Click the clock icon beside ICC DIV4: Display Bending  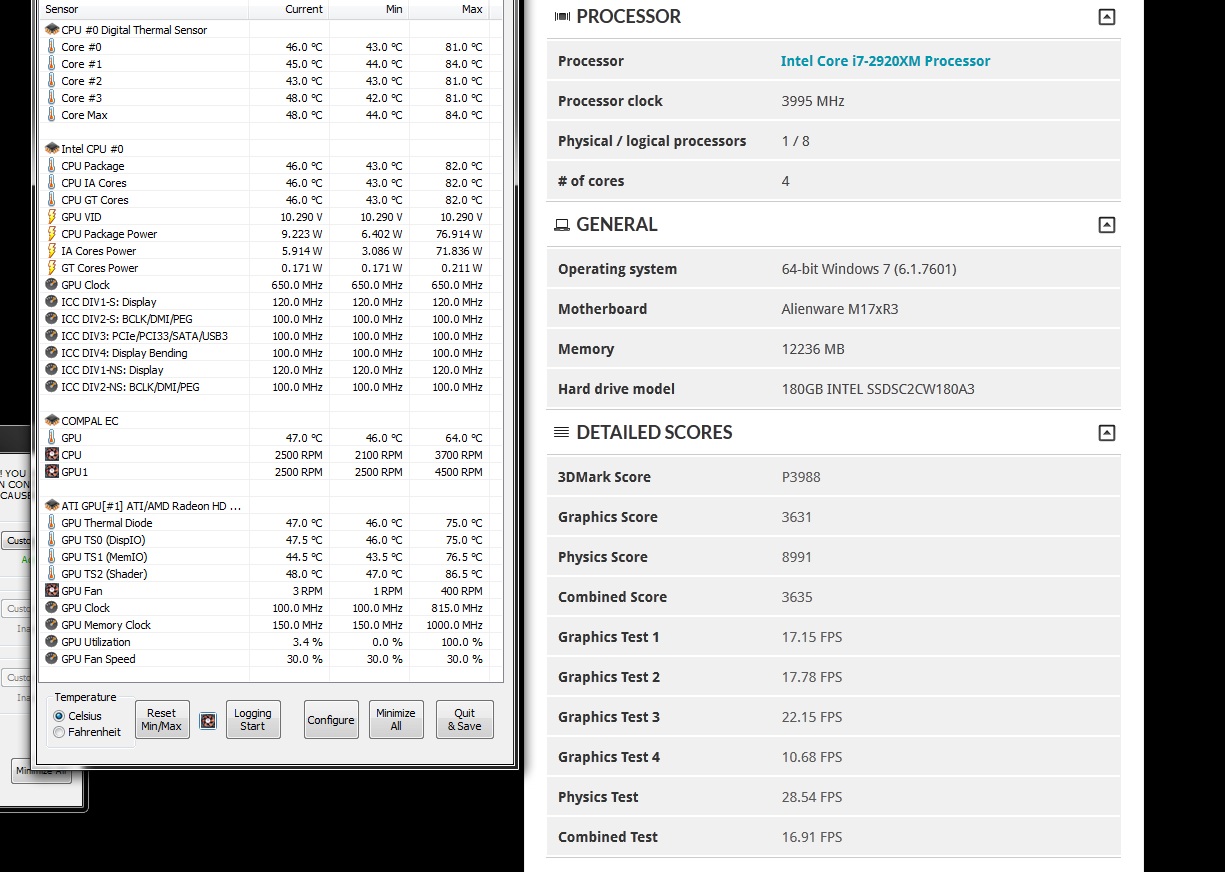[x=52, y=353]
